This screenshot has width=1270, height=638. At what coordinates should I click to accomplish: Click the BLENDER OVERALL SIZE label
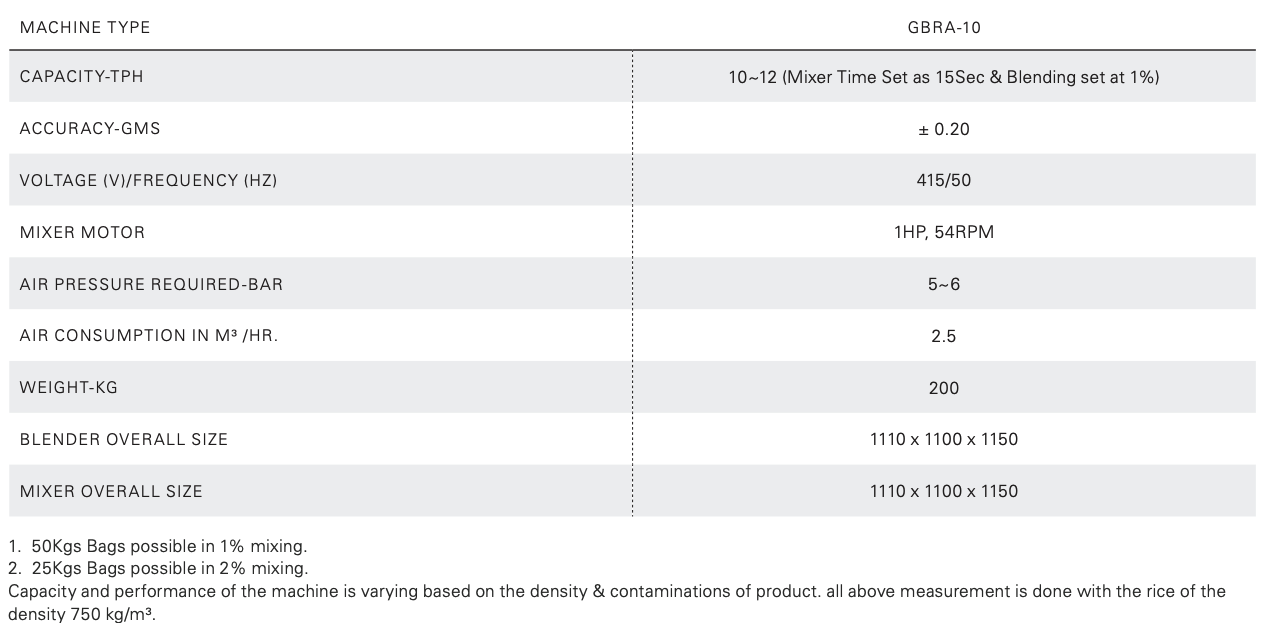(124, 439)
